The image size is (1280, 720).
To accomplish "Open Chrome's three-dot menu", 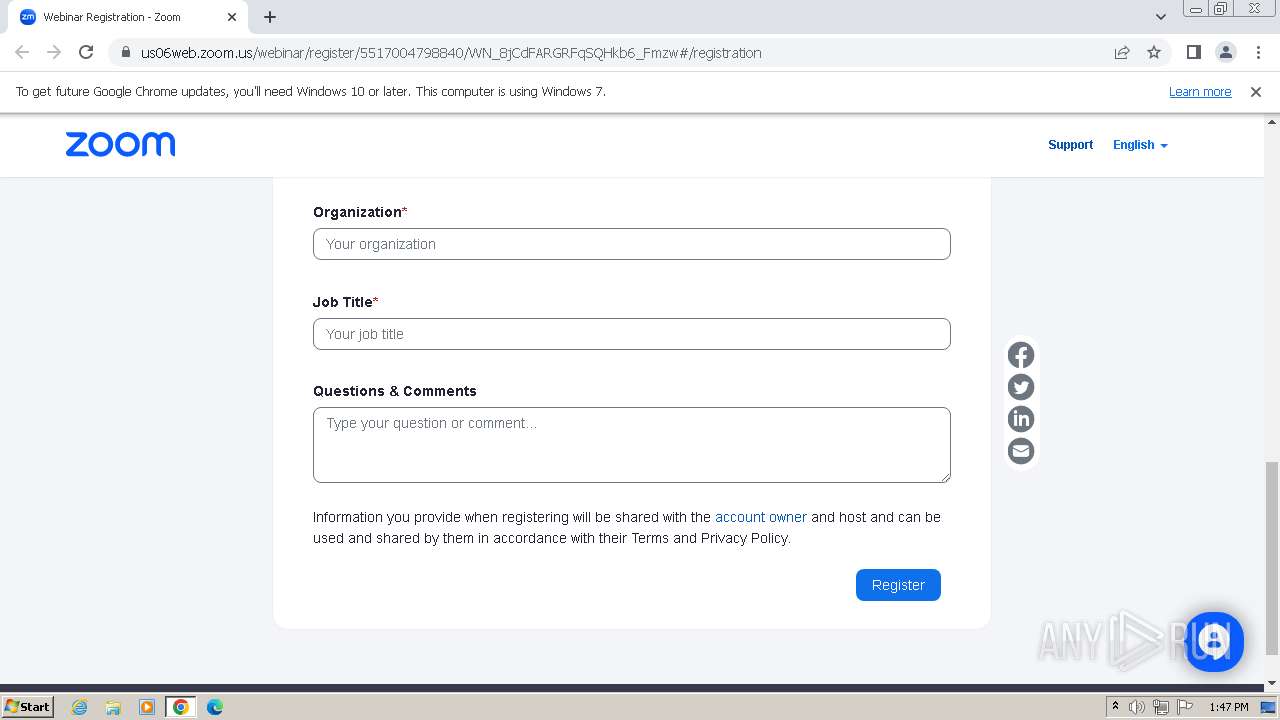I will click(x=1257, y=52).
